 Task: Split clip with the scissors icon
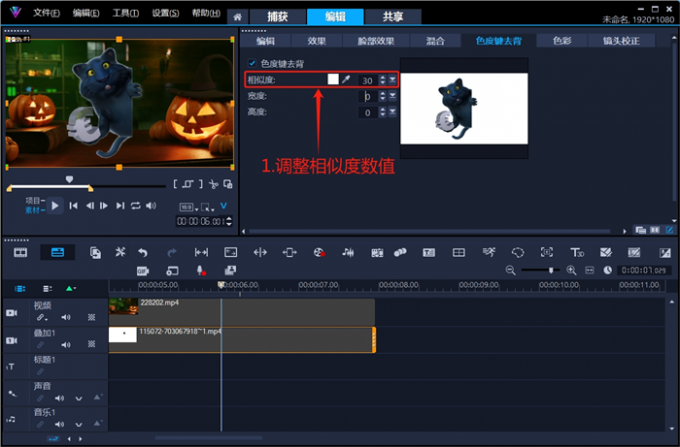[x=213, y=184]
